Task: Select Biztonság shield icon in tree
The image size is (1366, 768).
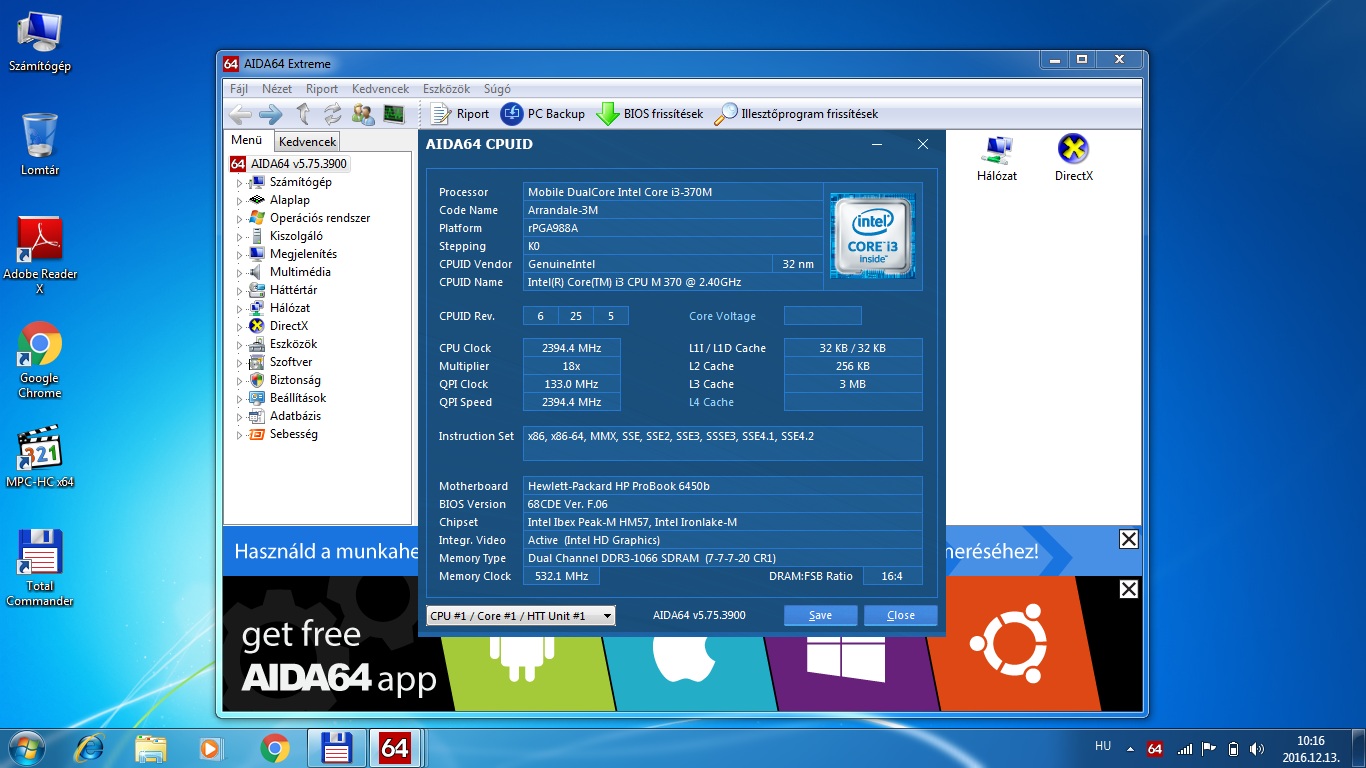Action: coord(257,380)
